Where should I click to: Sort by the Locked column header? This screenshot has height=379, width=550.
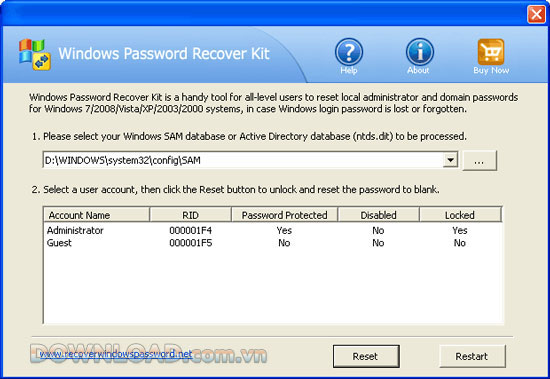point(460,215)
